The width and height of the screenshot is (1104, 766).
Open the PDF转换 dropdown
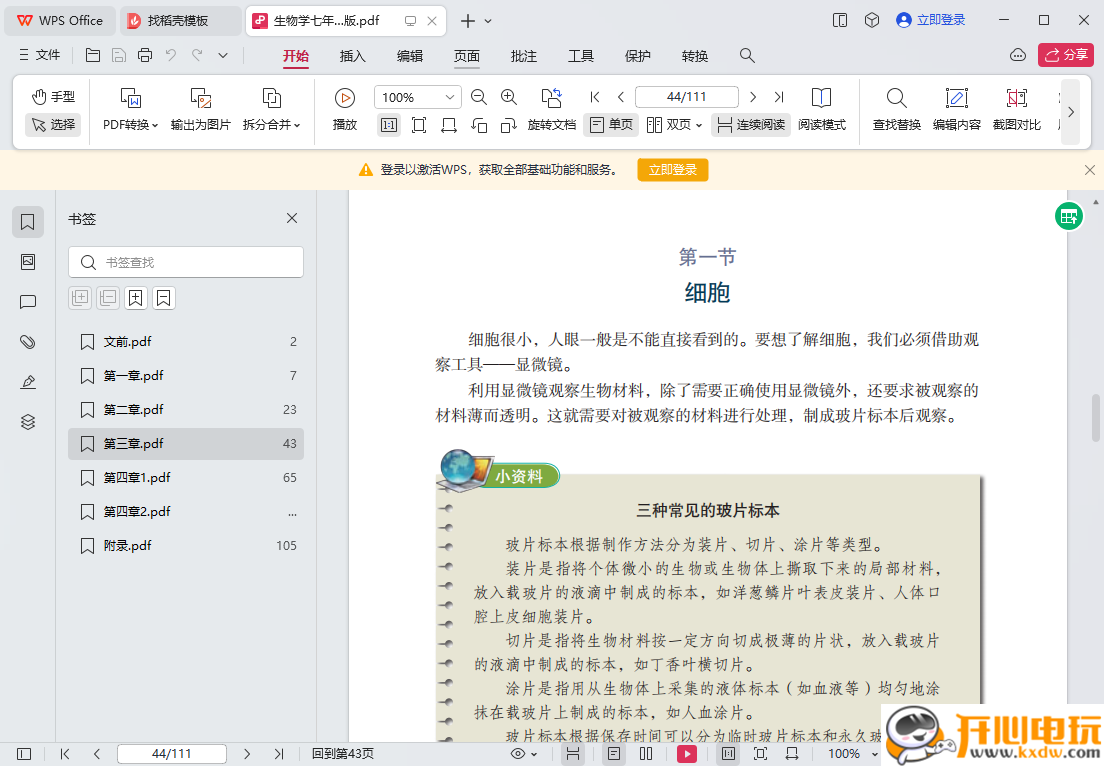(131, 110)
